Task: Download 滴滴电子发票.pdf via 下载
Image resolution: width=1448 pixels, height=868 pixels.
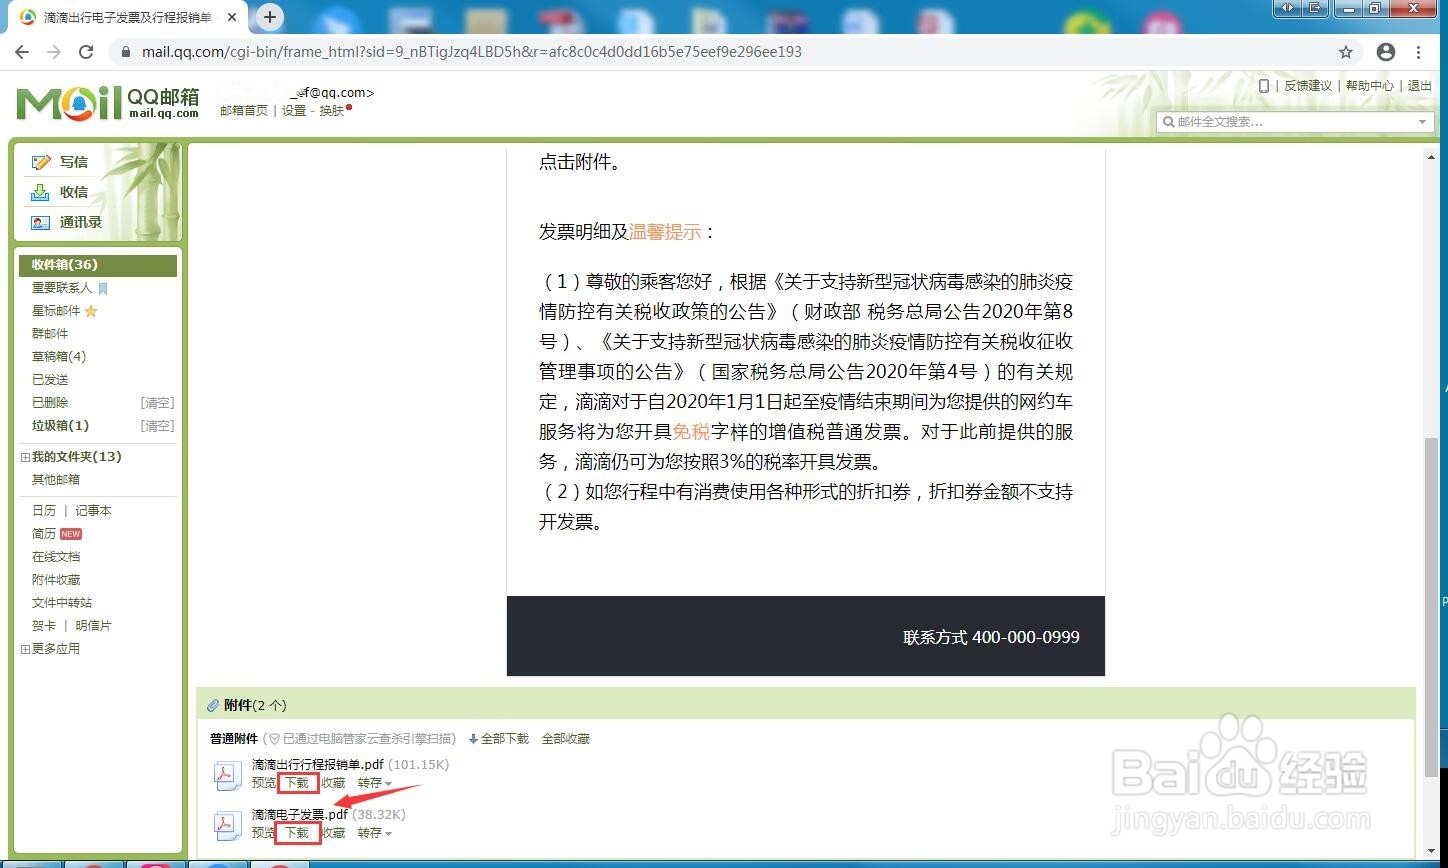Action: tap(297, 833)
